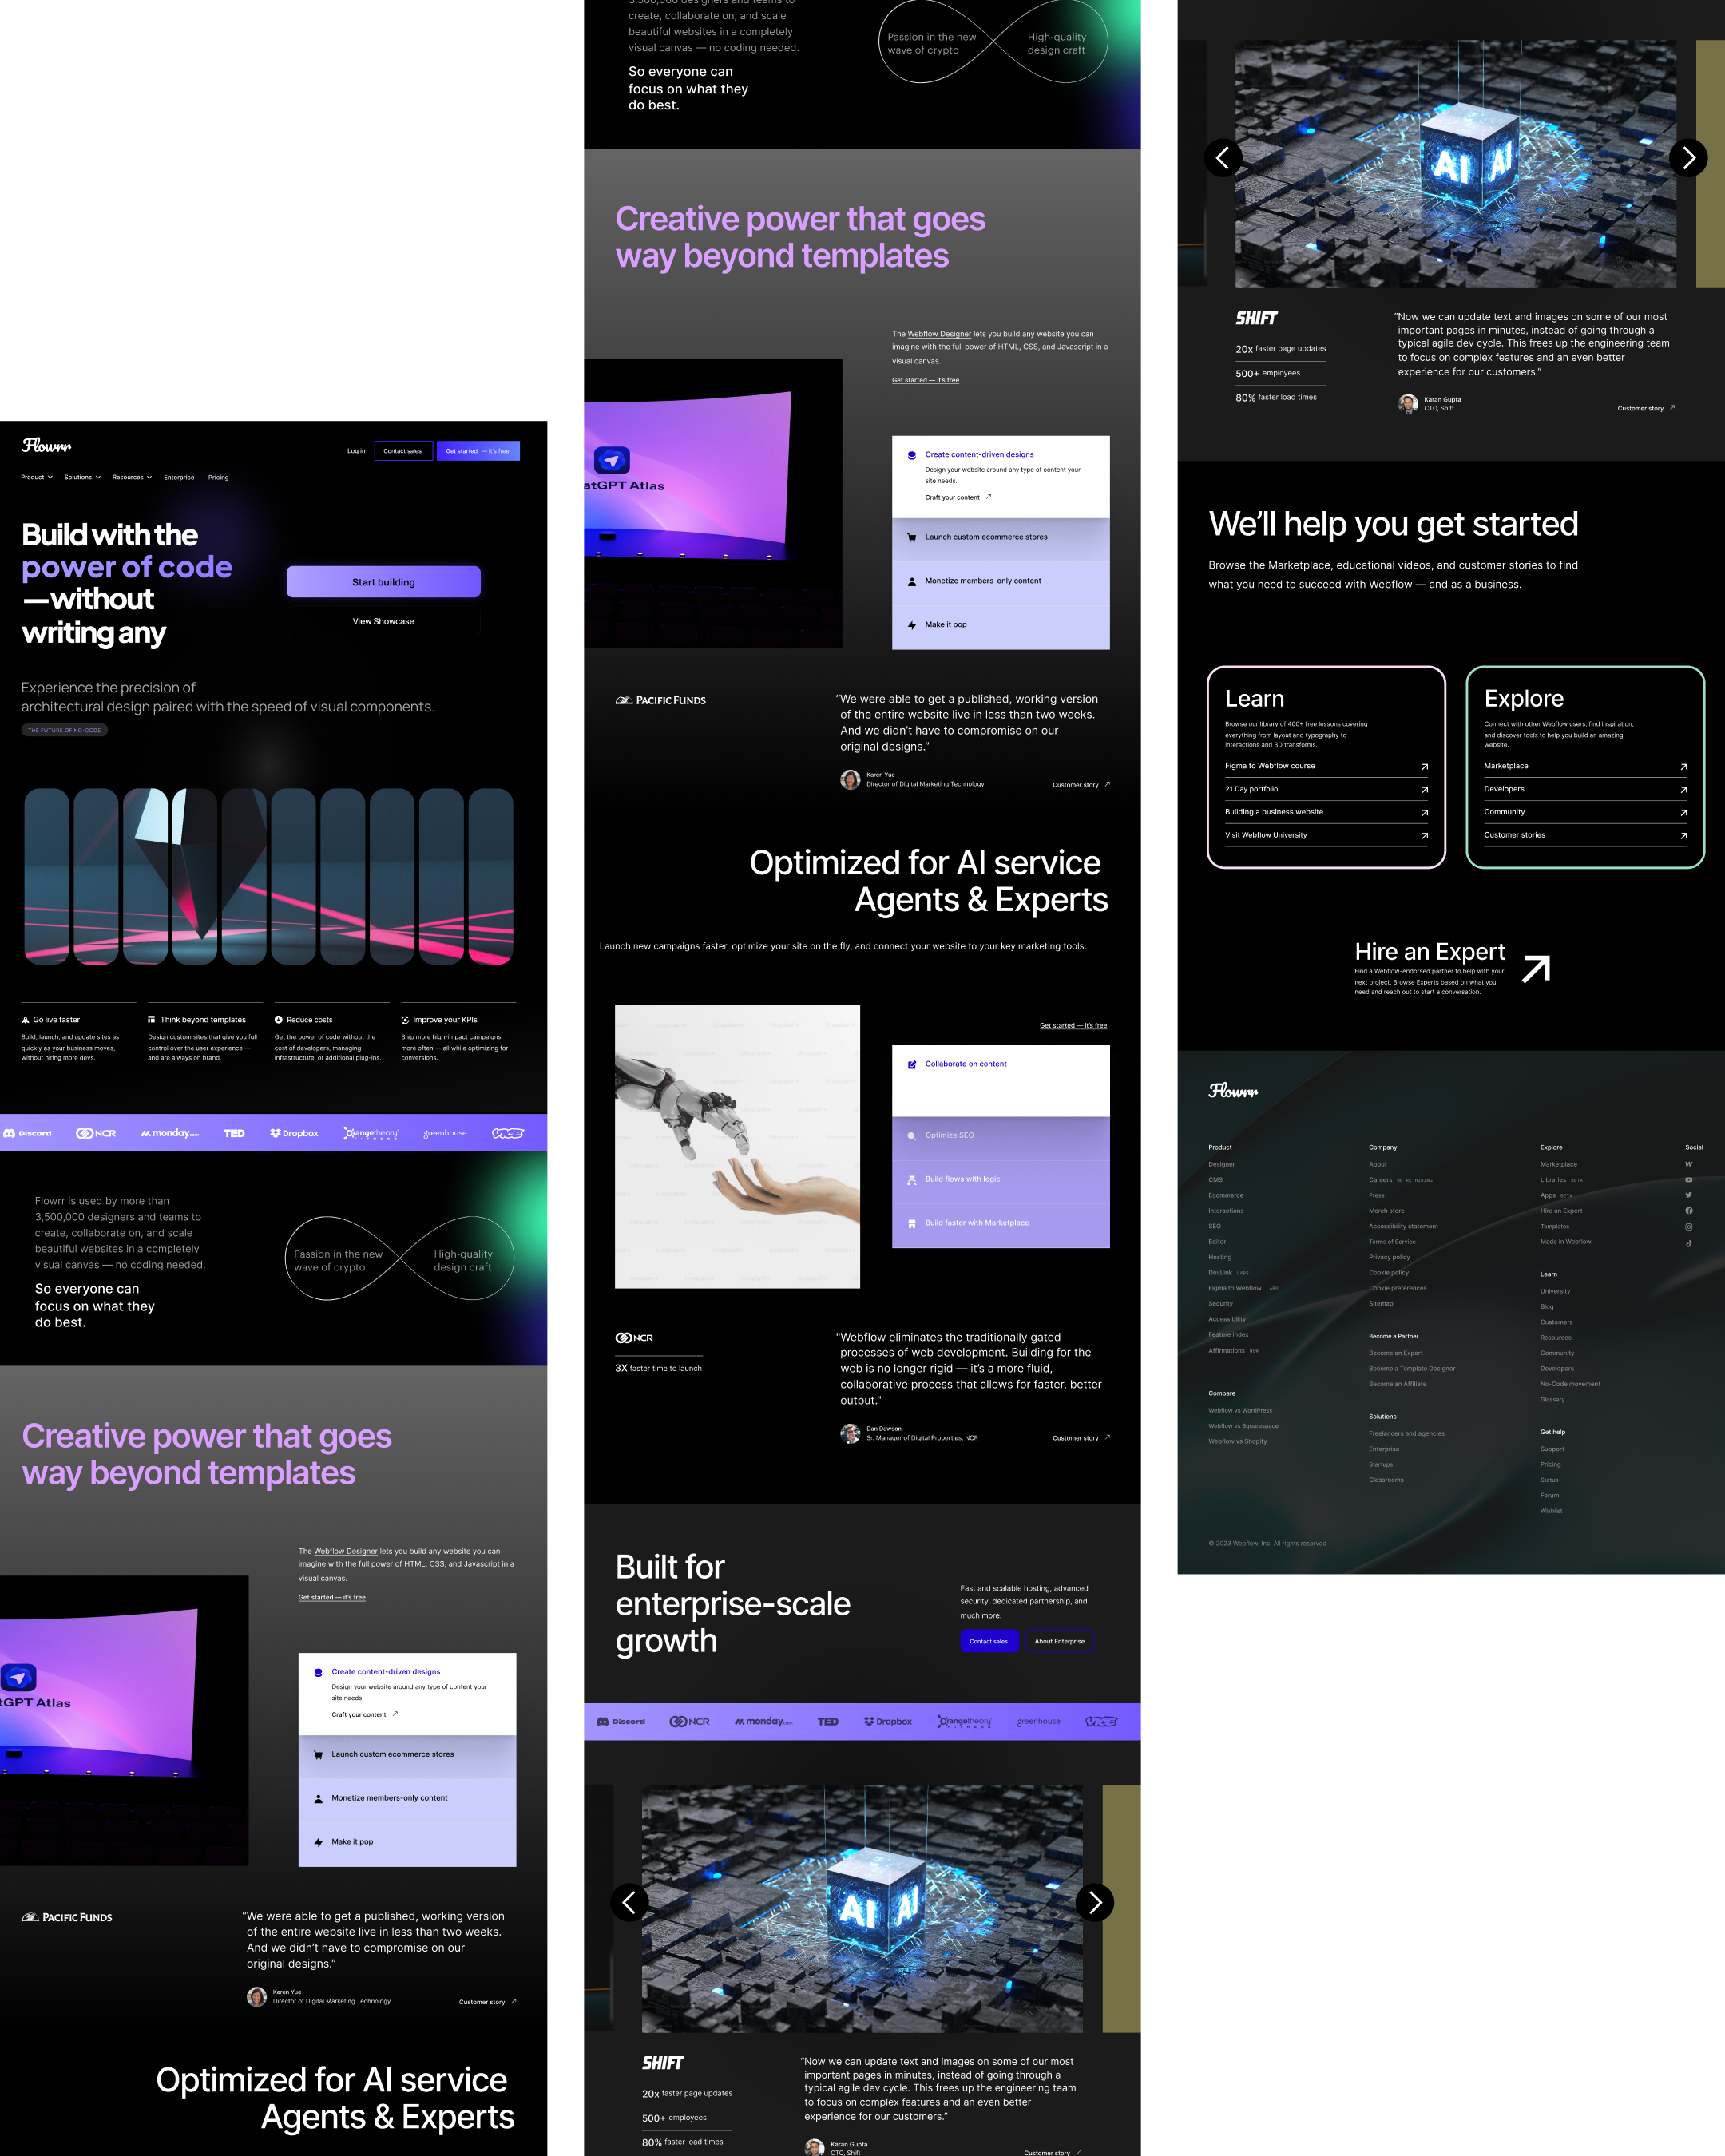Click the Instagram icon under Social
The image size is (1725, 2156).
coord(1688,1226)
